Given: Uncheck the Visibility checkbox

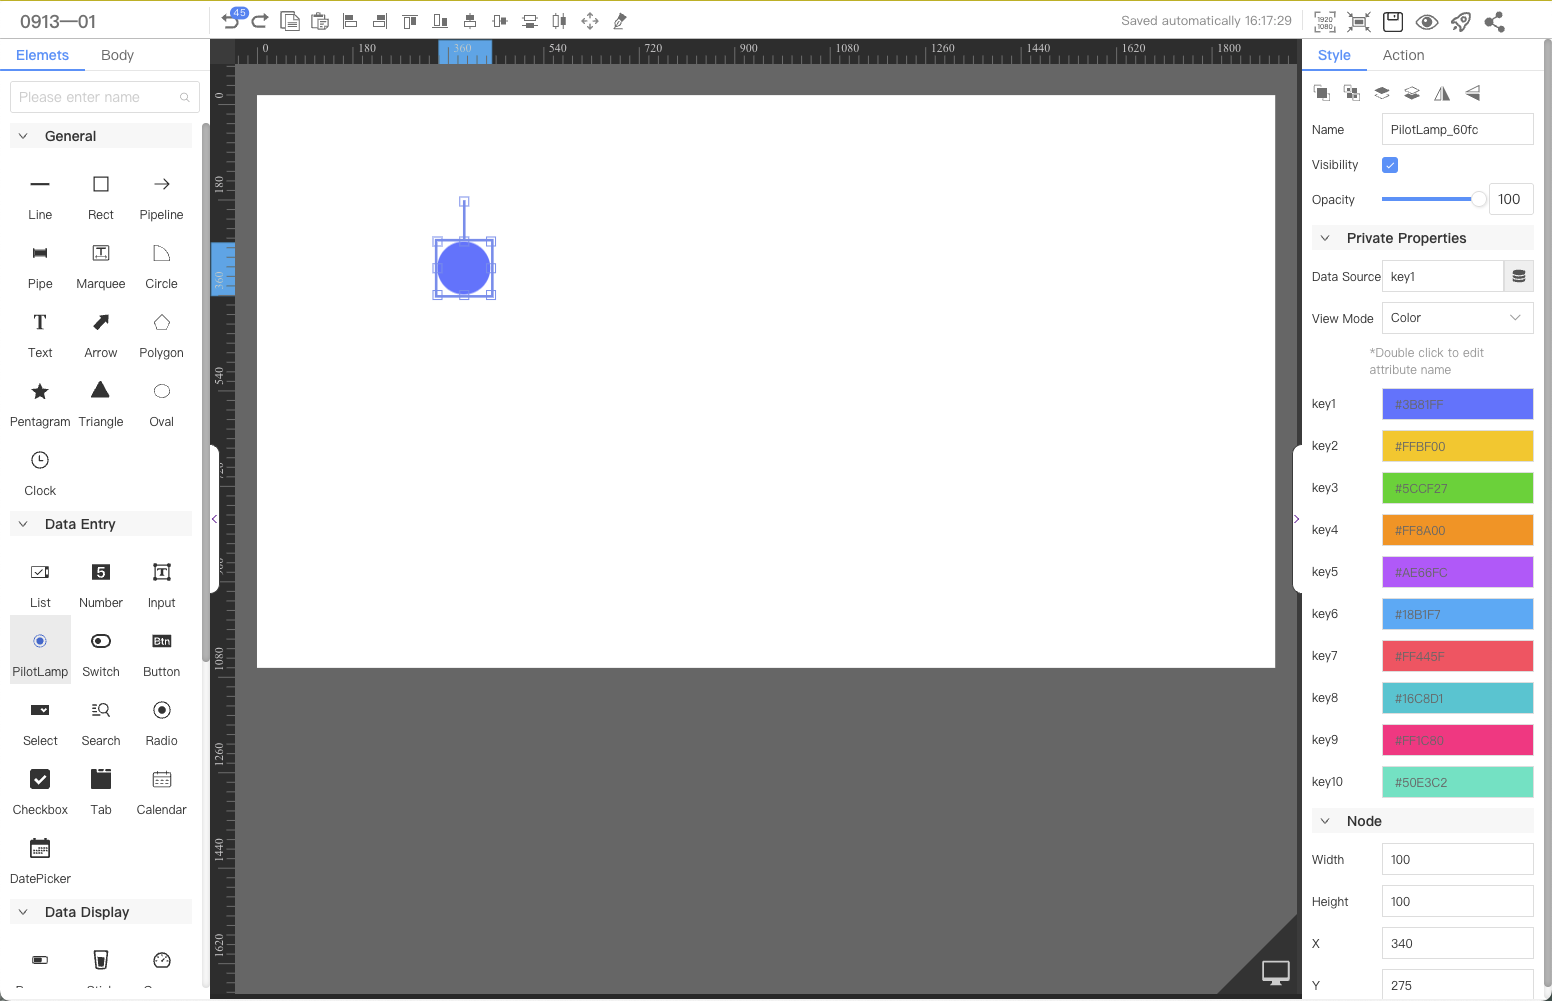Looking at the screenshot, I should click(1390, 165).
